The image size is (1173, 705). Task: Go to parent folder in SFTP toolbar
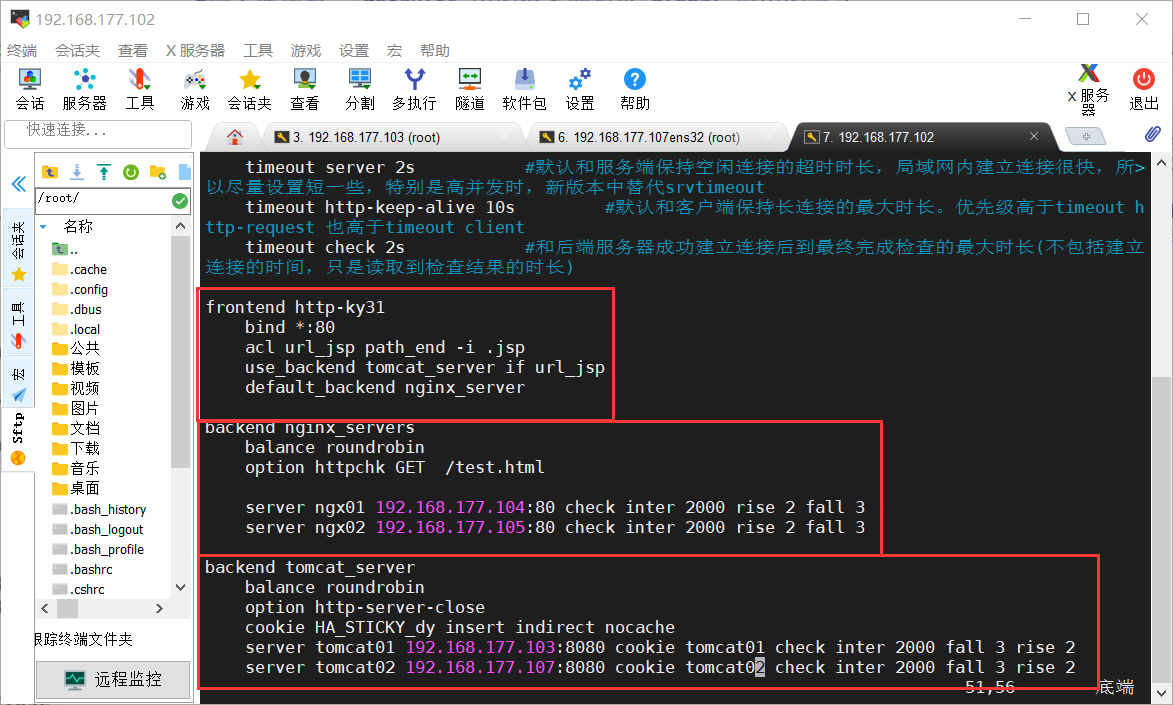(x=50, y=172)
